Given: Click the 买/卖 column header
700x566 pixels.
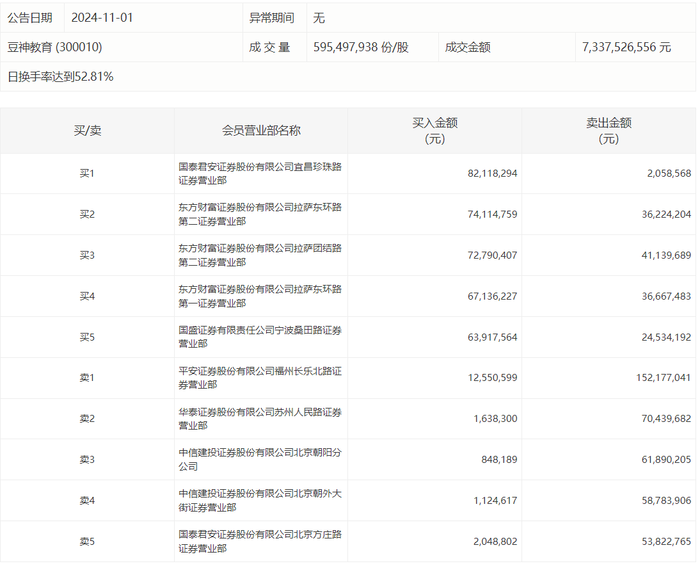Looking at the screenshot, I should (88, 131).
